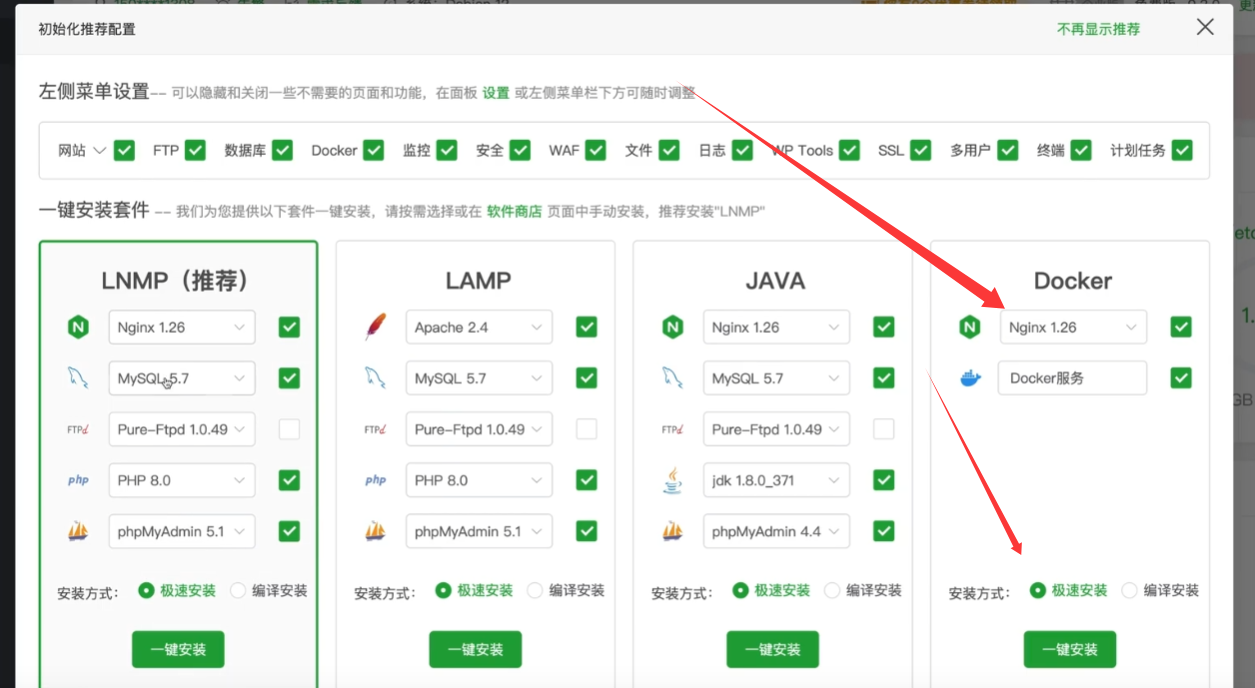Click the MySQL dolphin icon in LAMP card

click(x=375, y=378)
